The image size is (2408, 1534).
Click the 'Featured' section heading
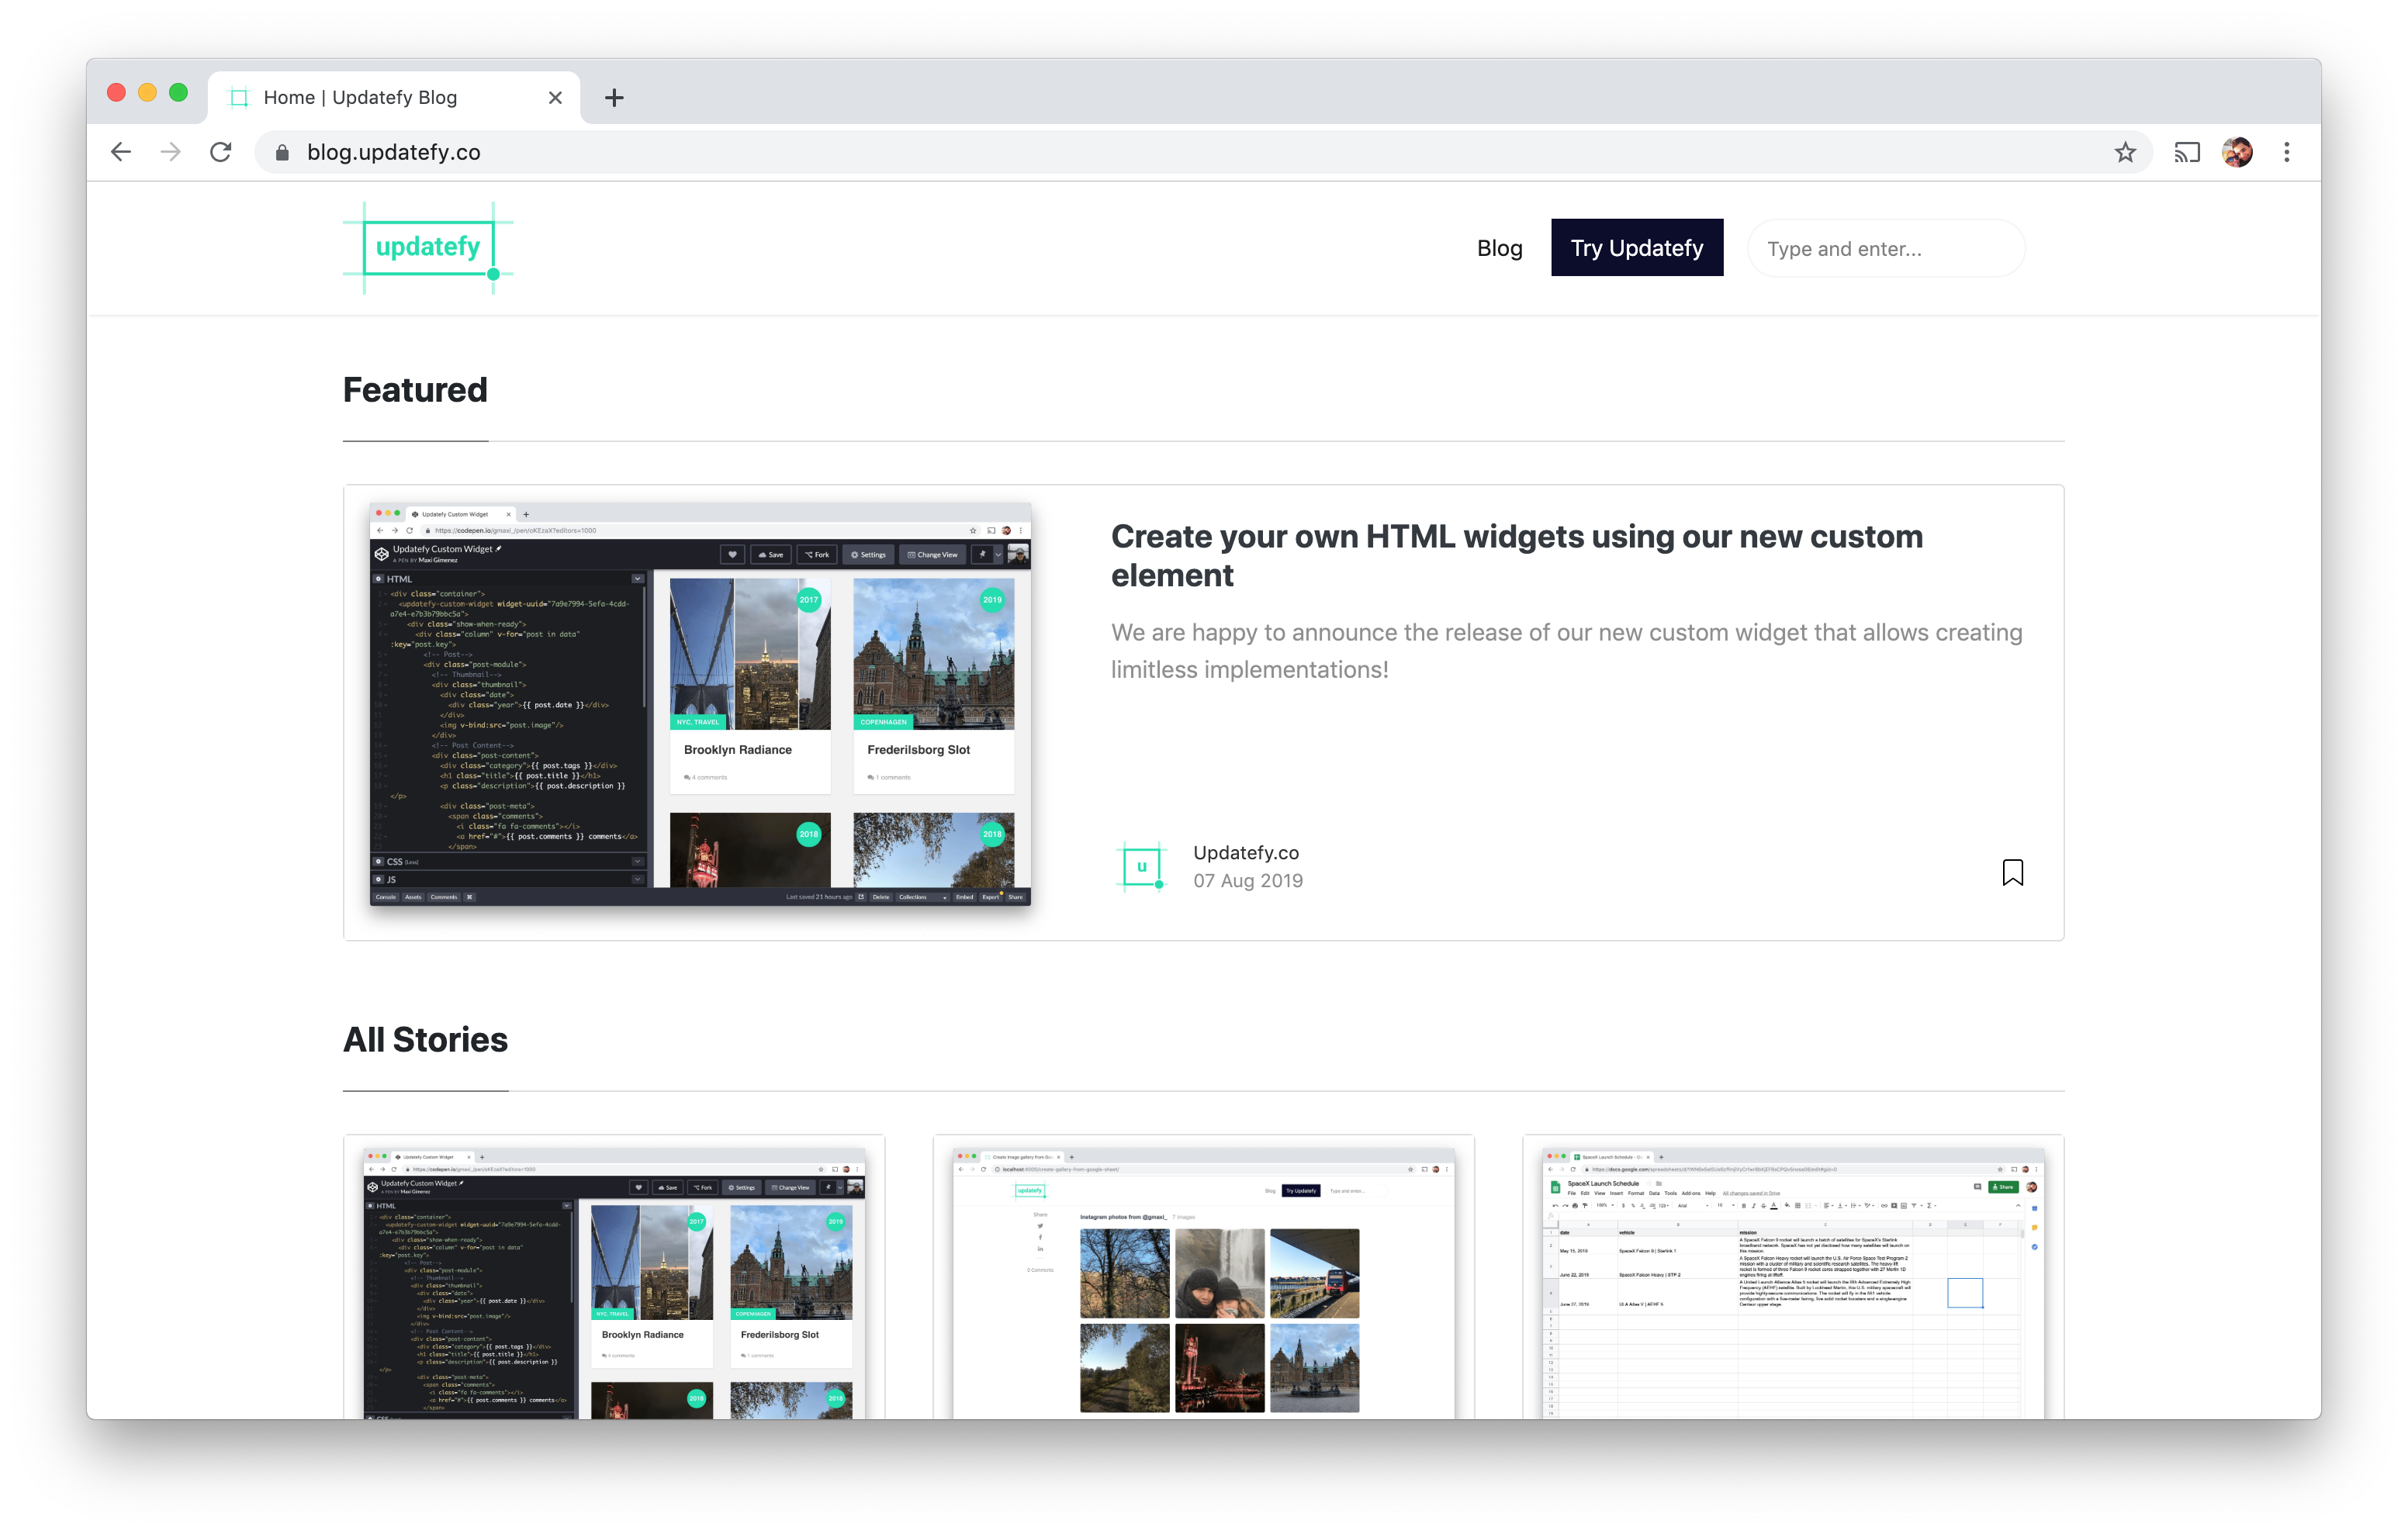[415, 389]
